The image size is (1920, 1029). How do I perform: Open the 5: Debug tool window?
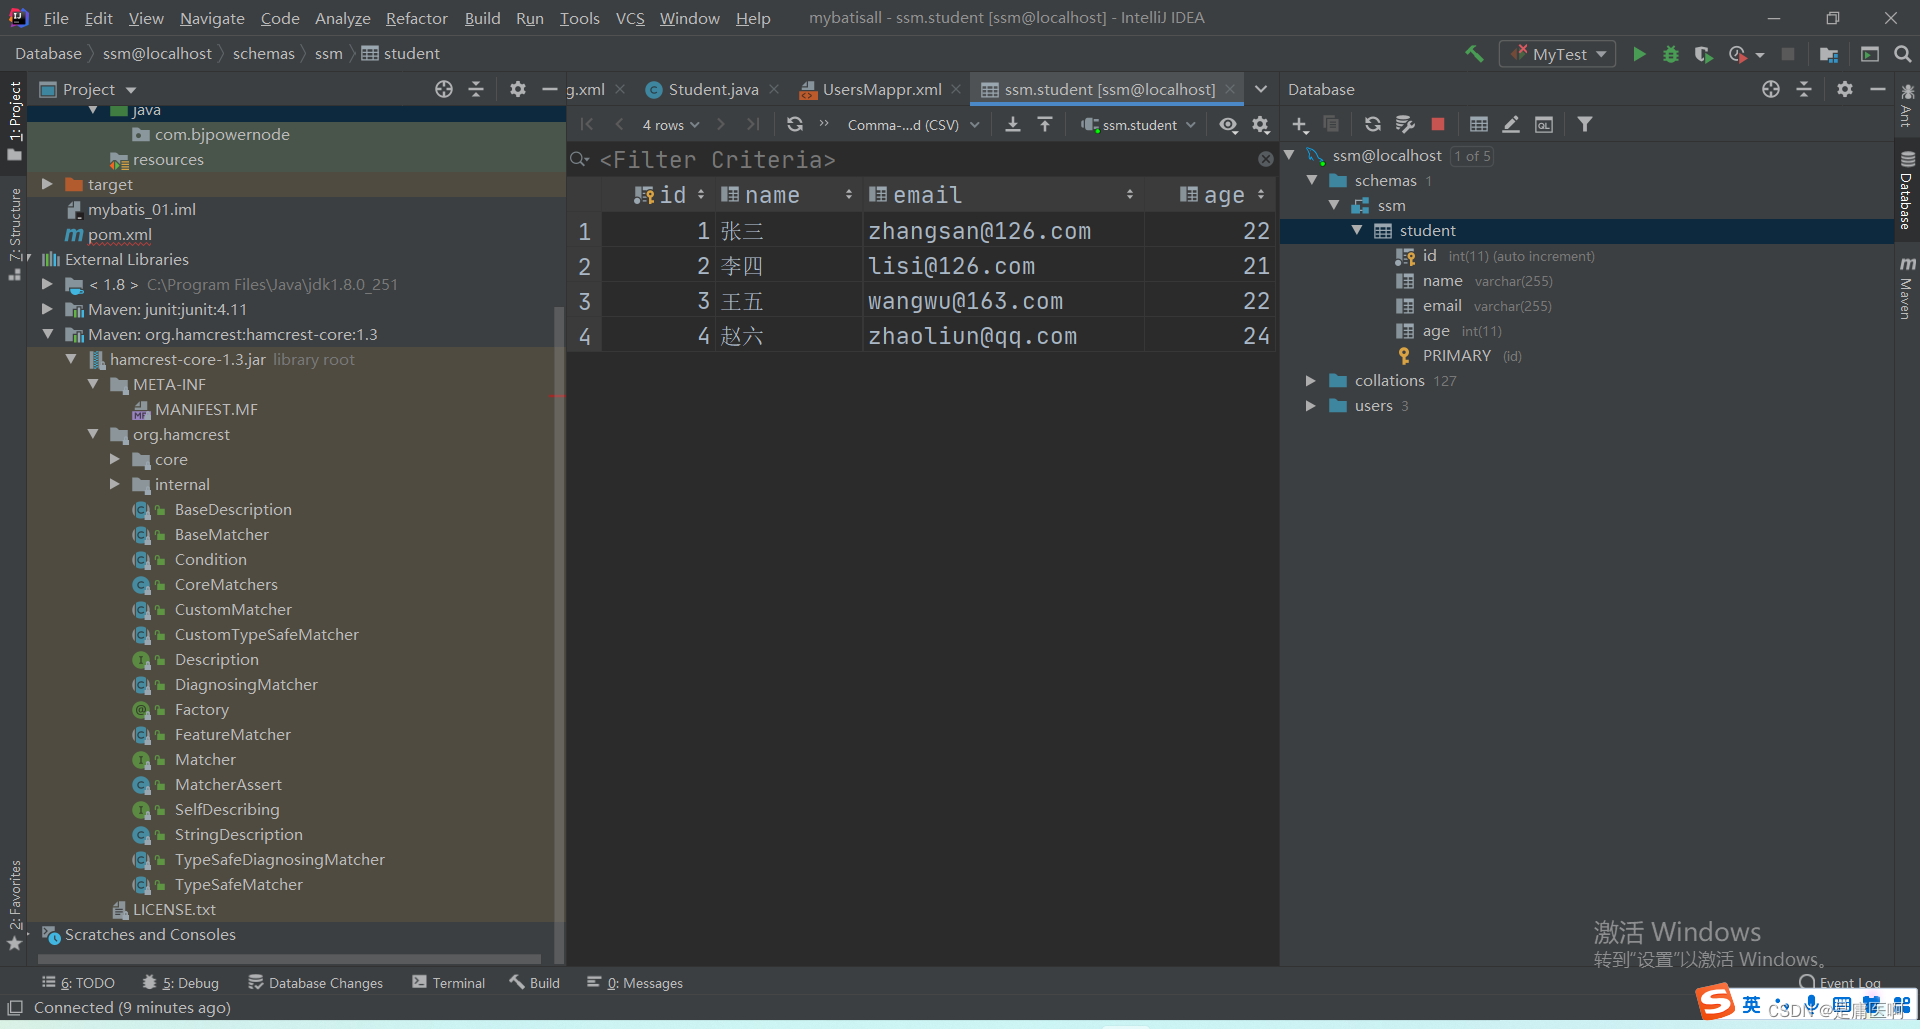181,983
